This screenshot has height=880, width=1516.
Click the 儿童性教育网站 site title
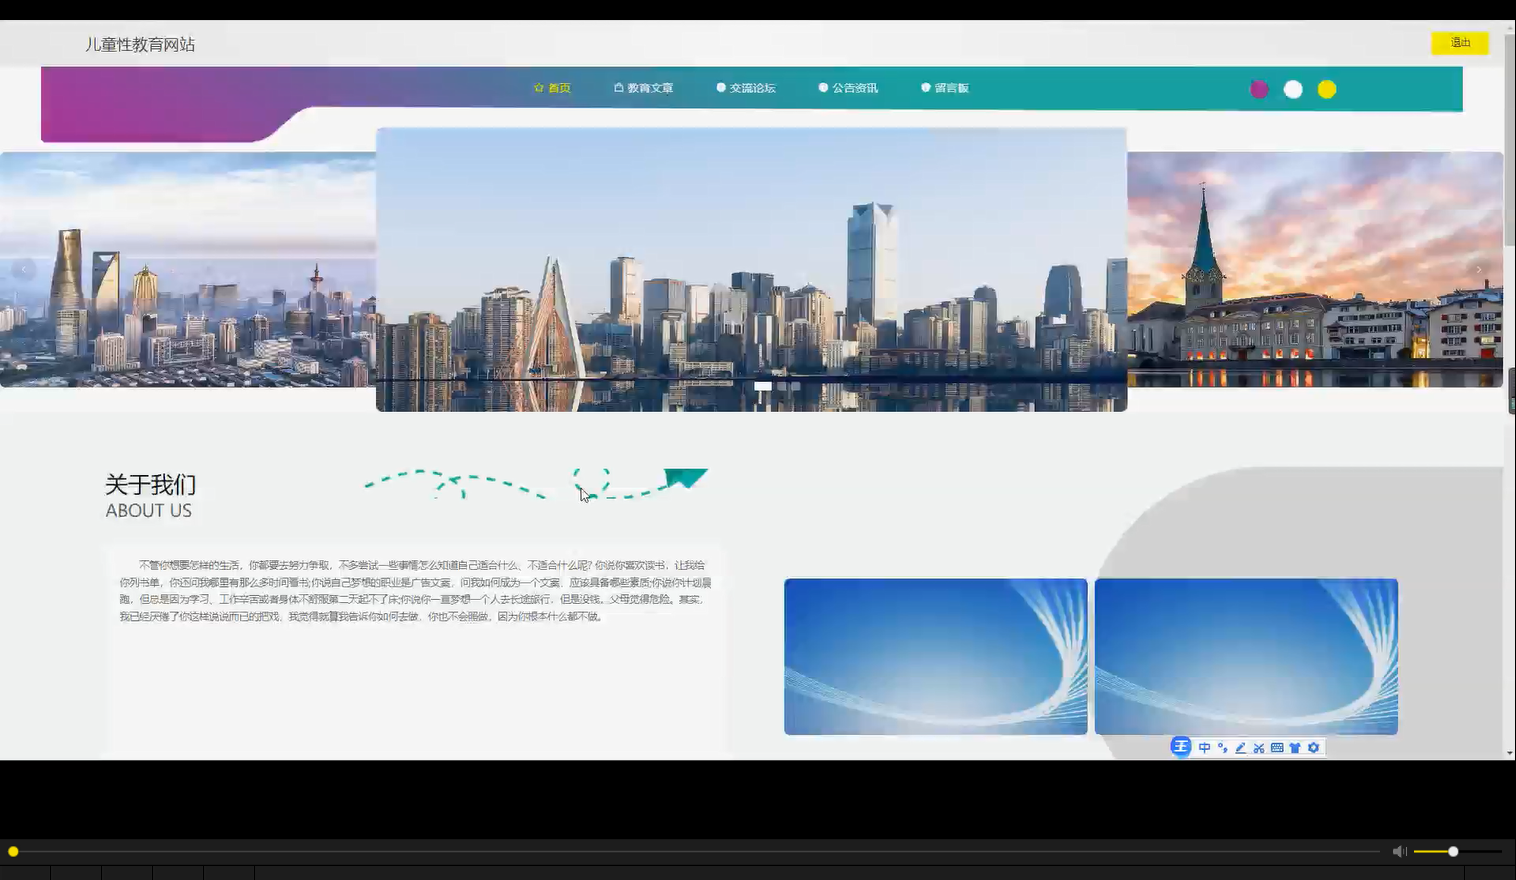pyautogui.click(x=140, y=45)
